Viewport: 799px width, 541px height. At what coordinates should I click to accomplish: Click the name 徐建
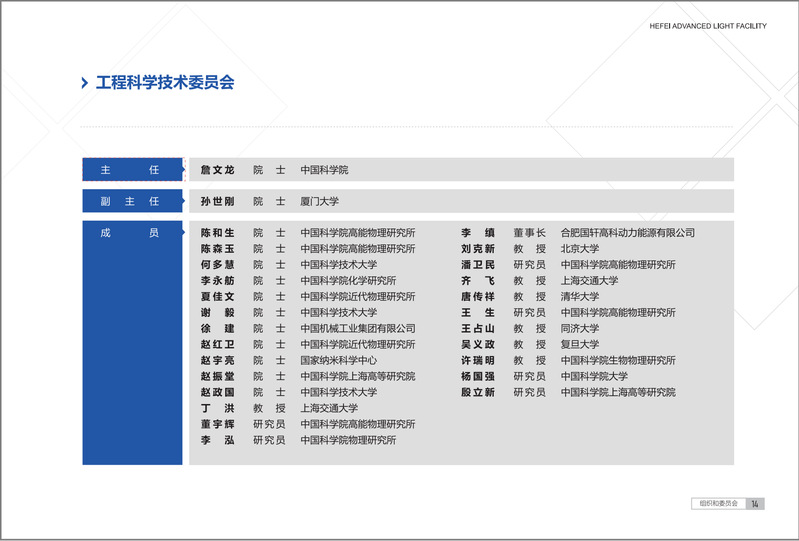(x=218, y=329)
